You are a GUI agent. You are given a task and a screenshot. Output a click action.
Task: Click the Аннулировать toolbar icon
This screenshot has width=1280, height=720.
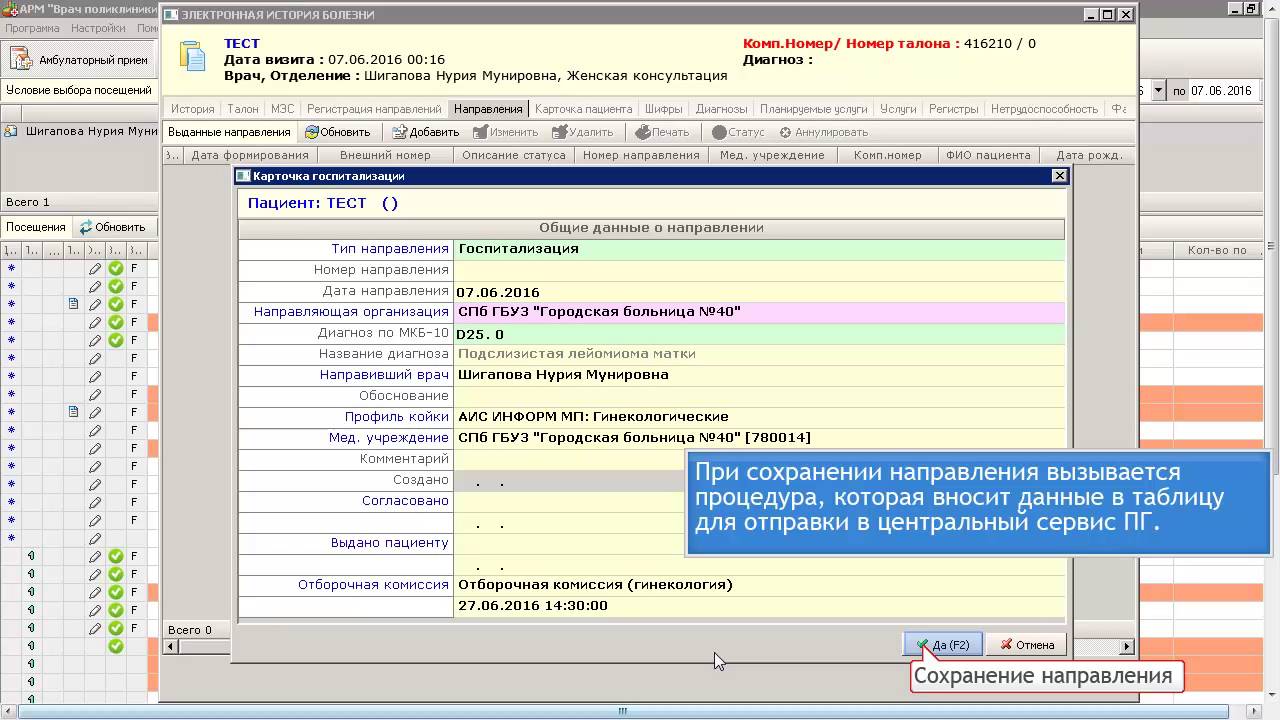[x=785, y=132]
